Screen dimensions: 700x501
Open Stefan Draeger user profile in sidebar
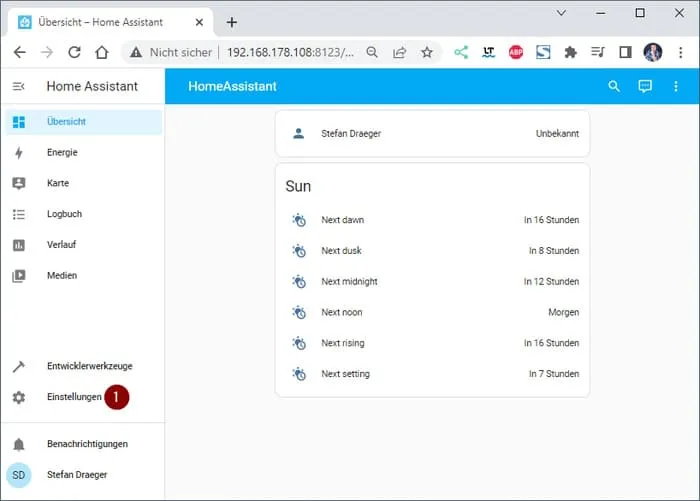76,475
